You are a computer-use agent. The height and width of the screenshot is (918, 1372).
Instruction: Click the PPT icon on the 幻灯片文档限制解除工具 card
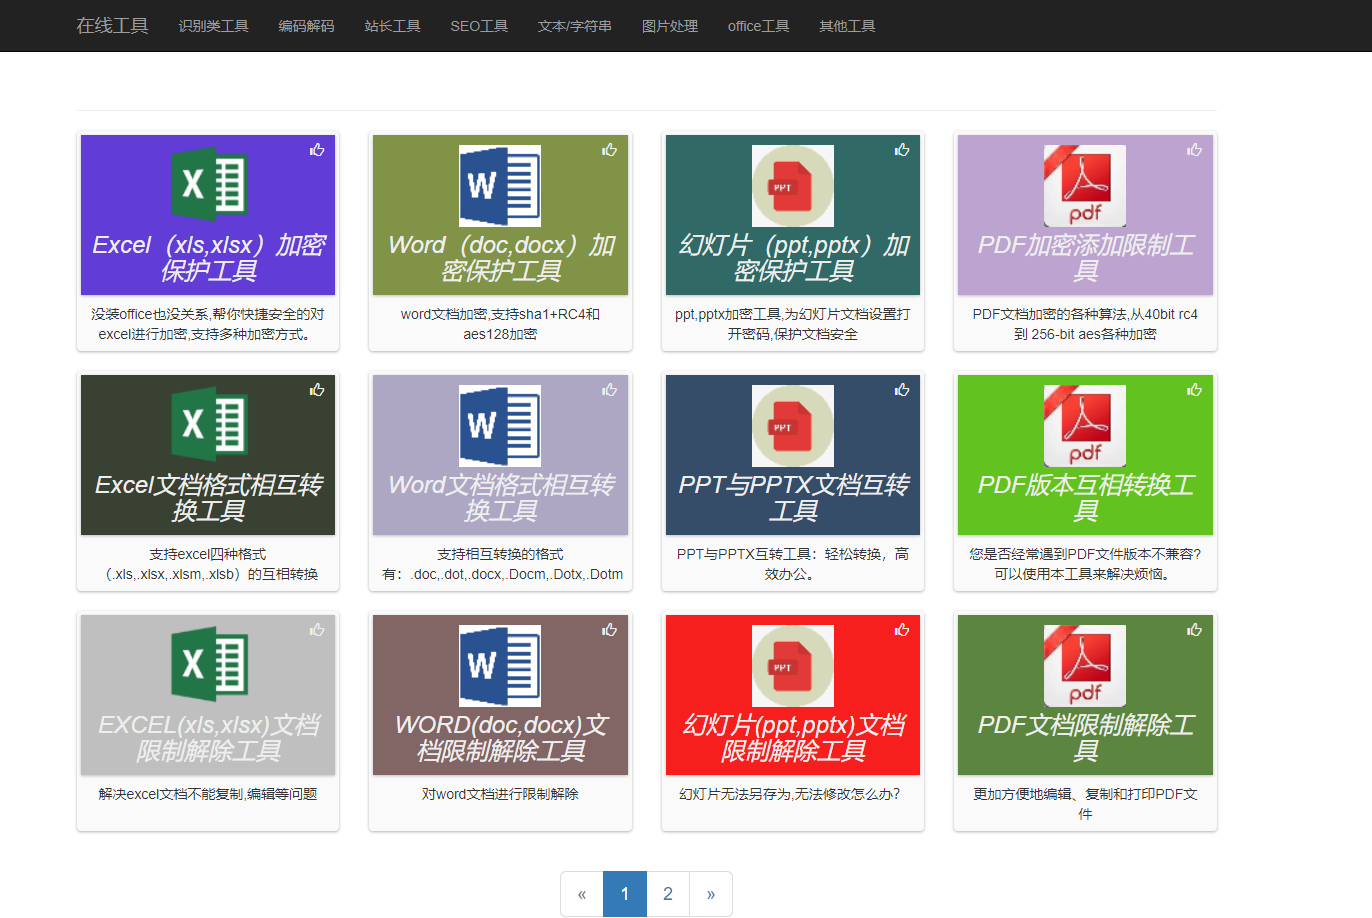coord(793,665)
